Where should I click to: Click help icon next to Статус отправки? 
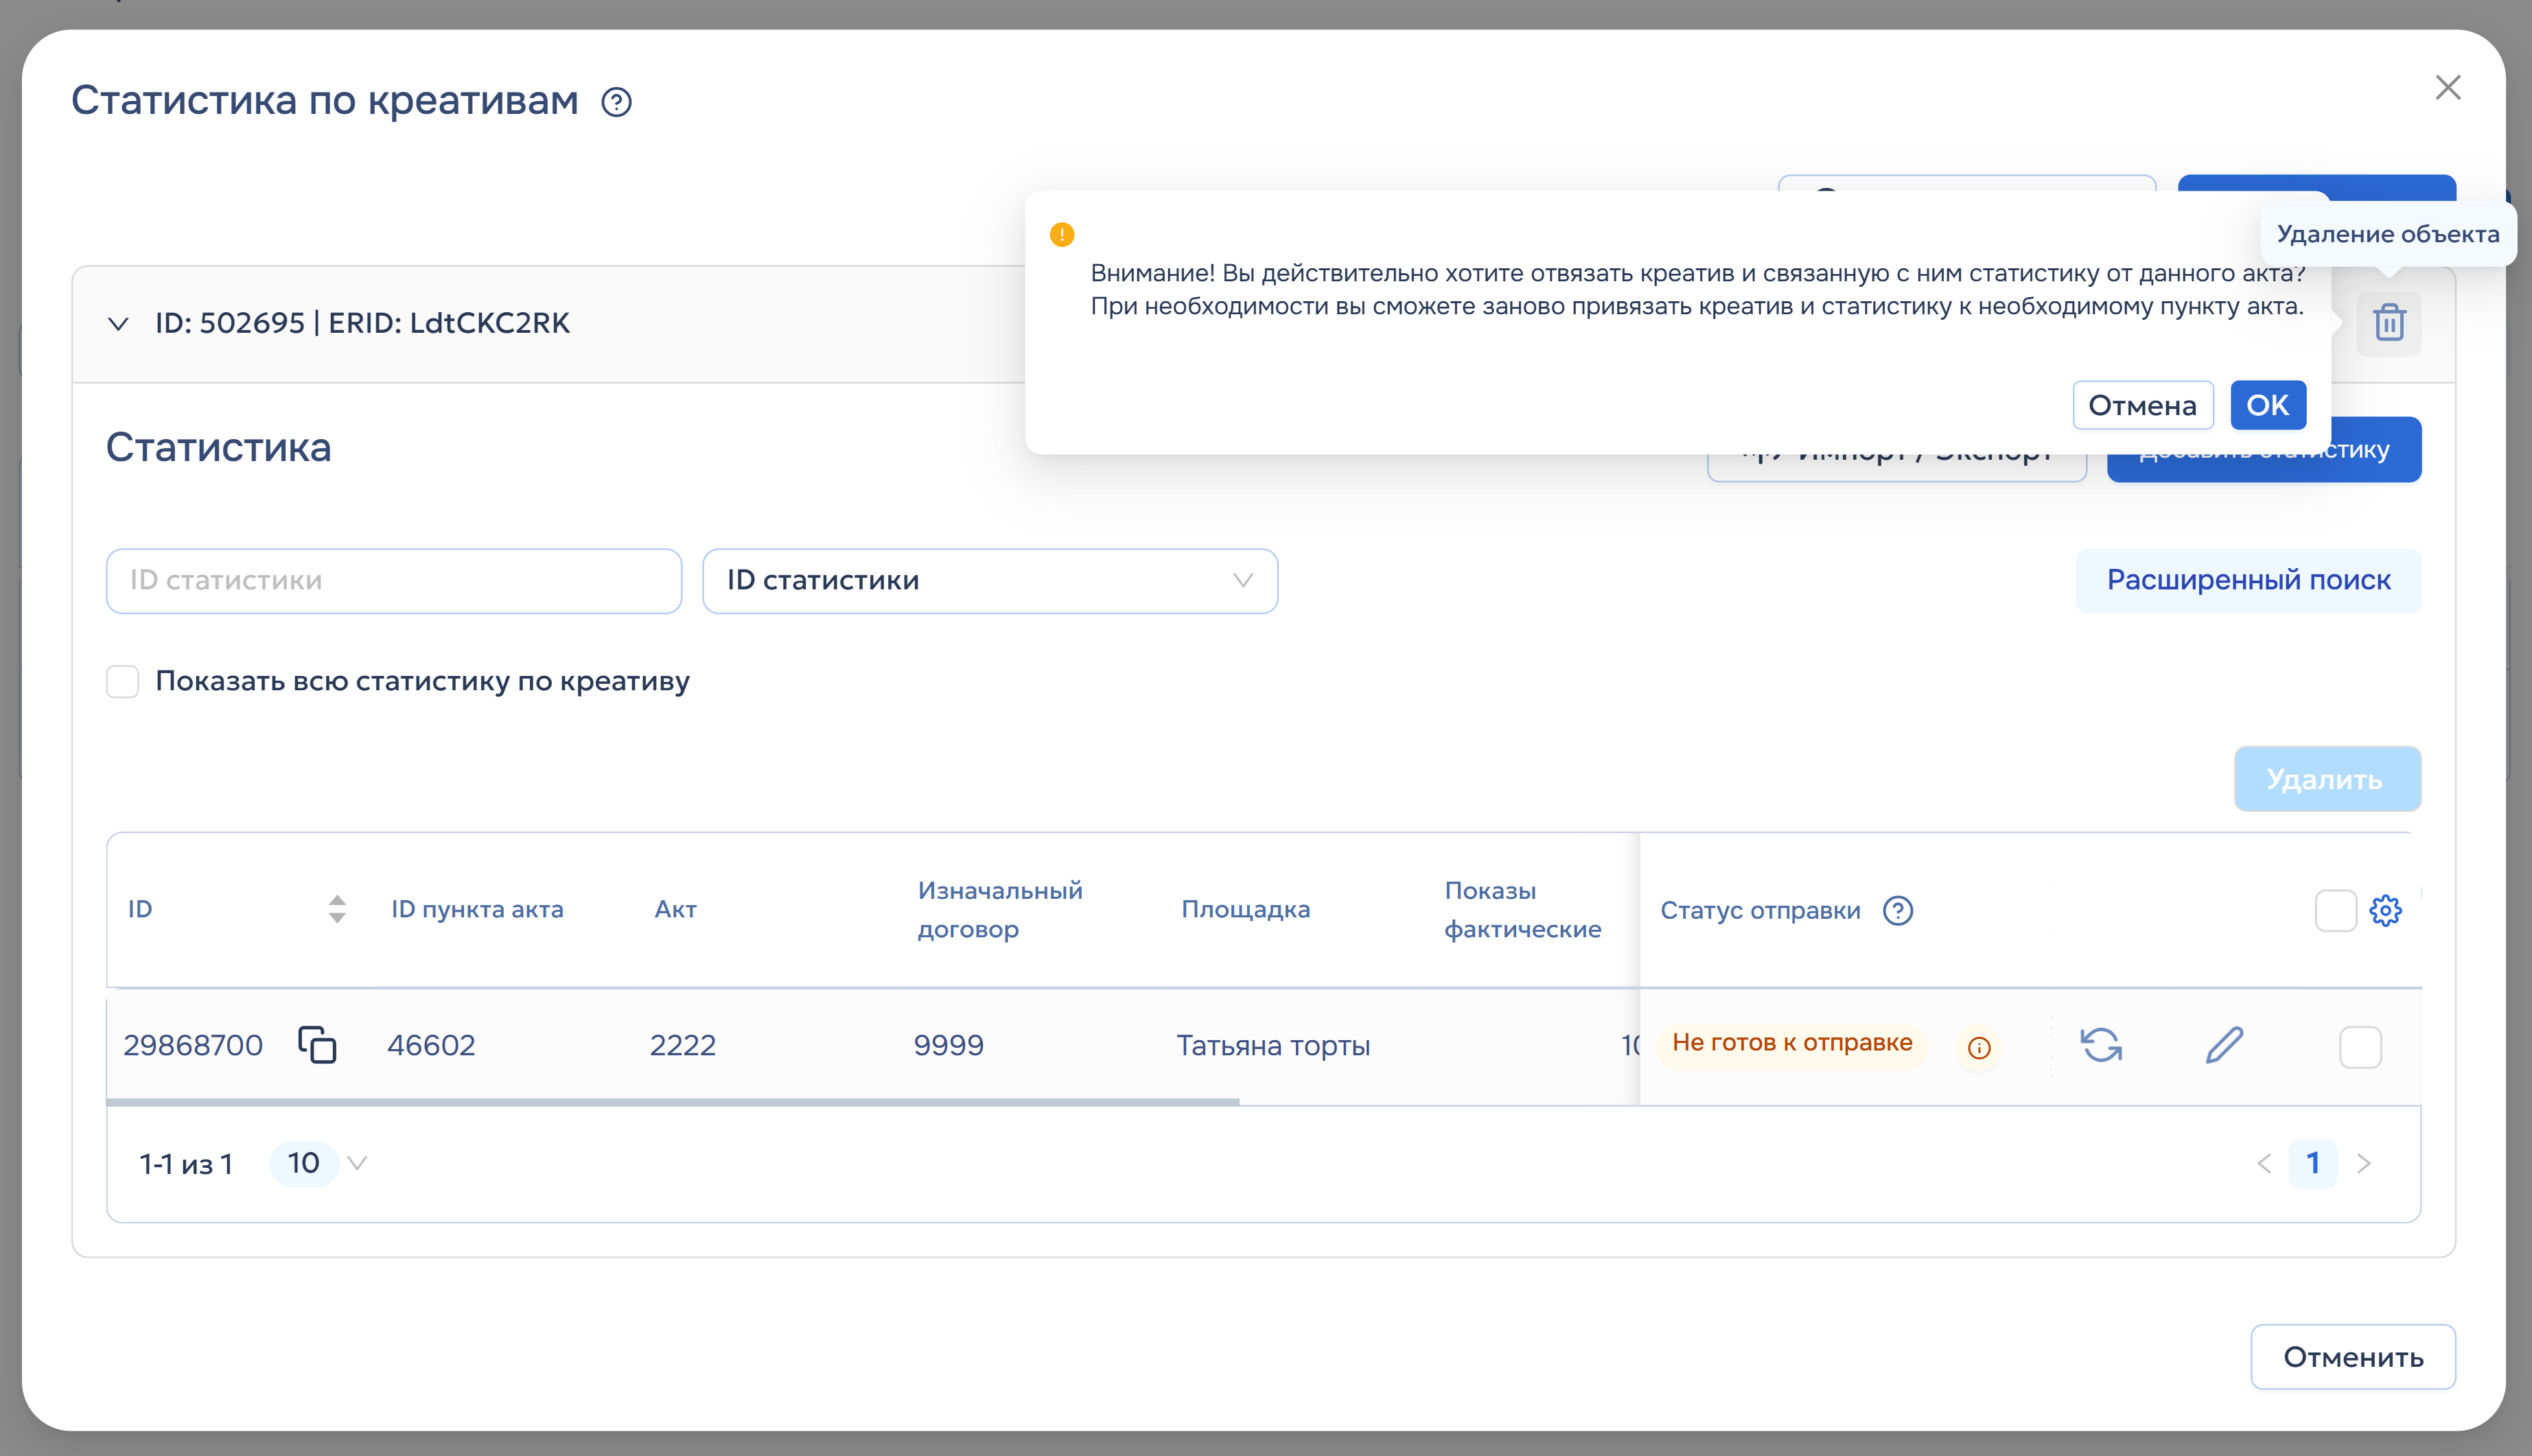(1897, 910)
